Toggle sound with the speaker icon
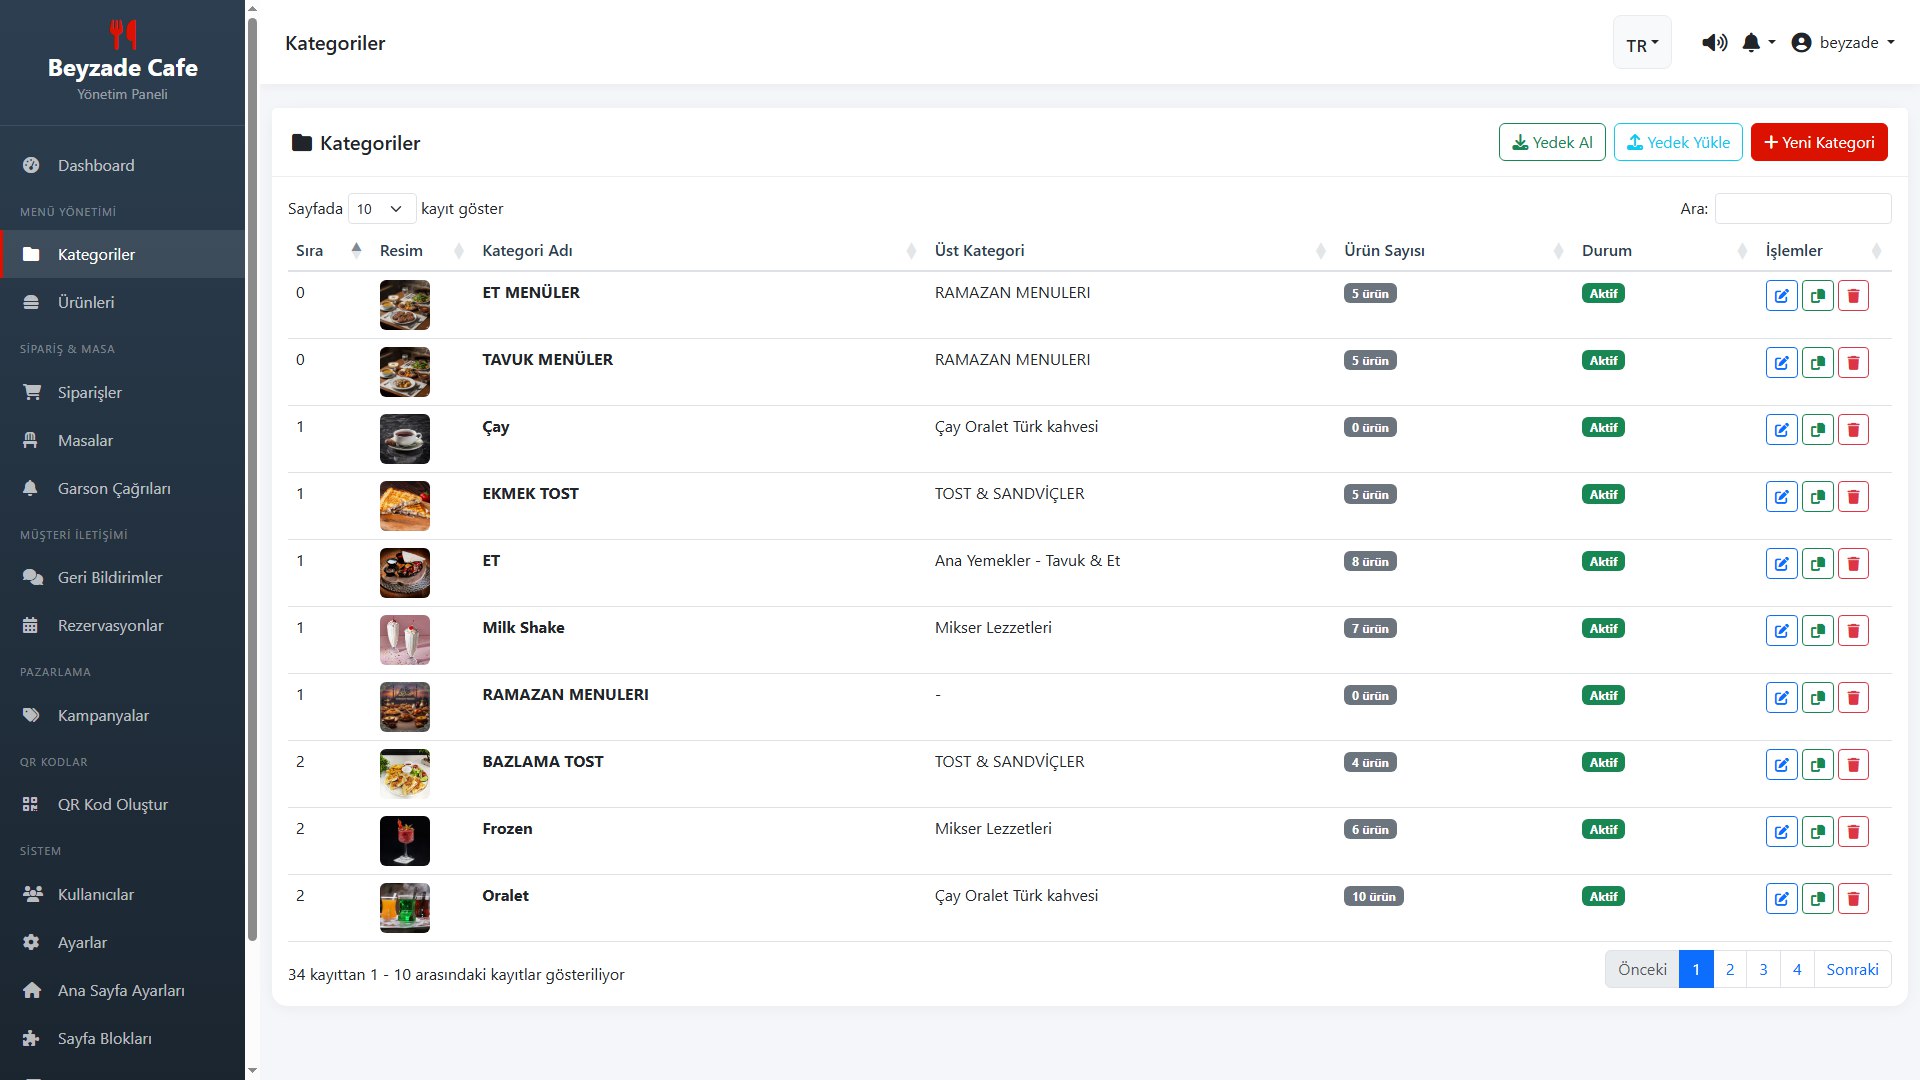Screen dimensions: 1920x1080 [1714, 43]
